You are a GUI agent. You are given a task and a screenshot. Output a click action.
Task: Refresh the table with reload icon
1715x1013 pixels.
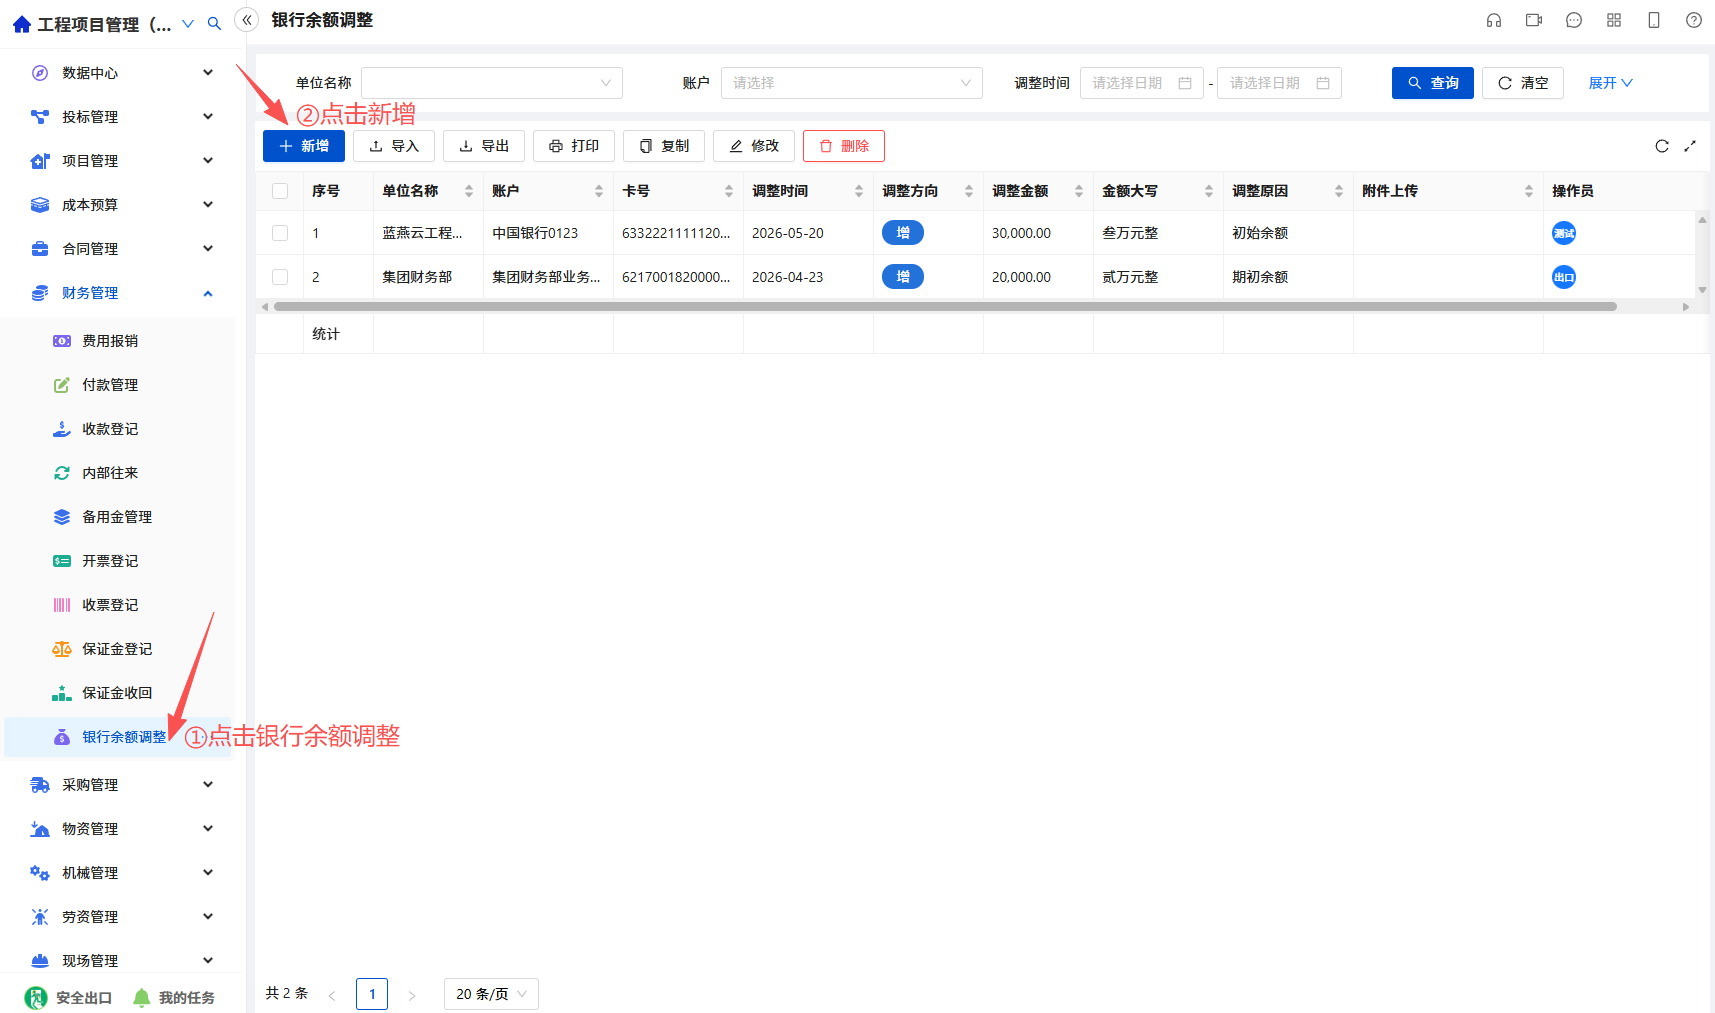point(1662,146)
